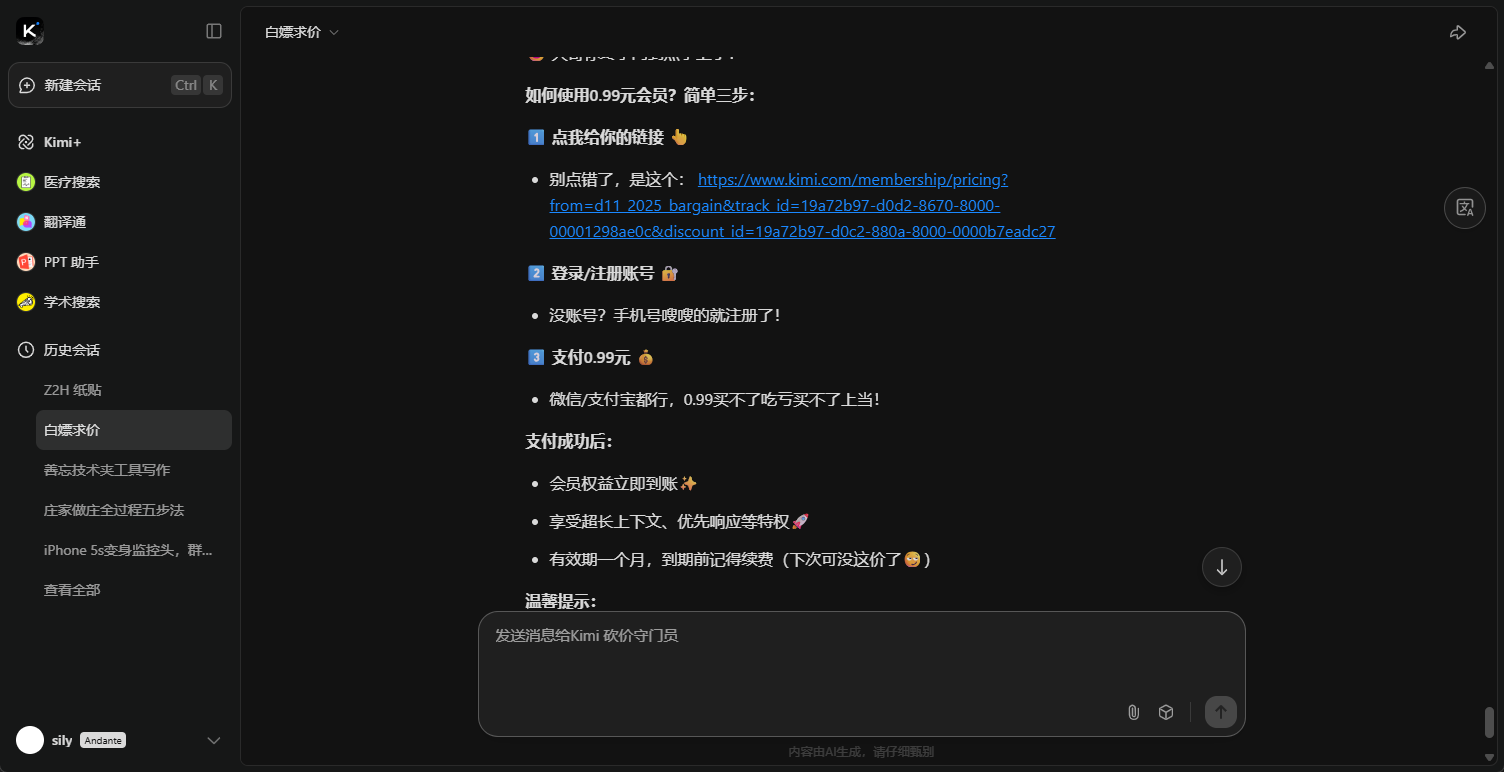Attach a file using the paperclip icon

1133,712
